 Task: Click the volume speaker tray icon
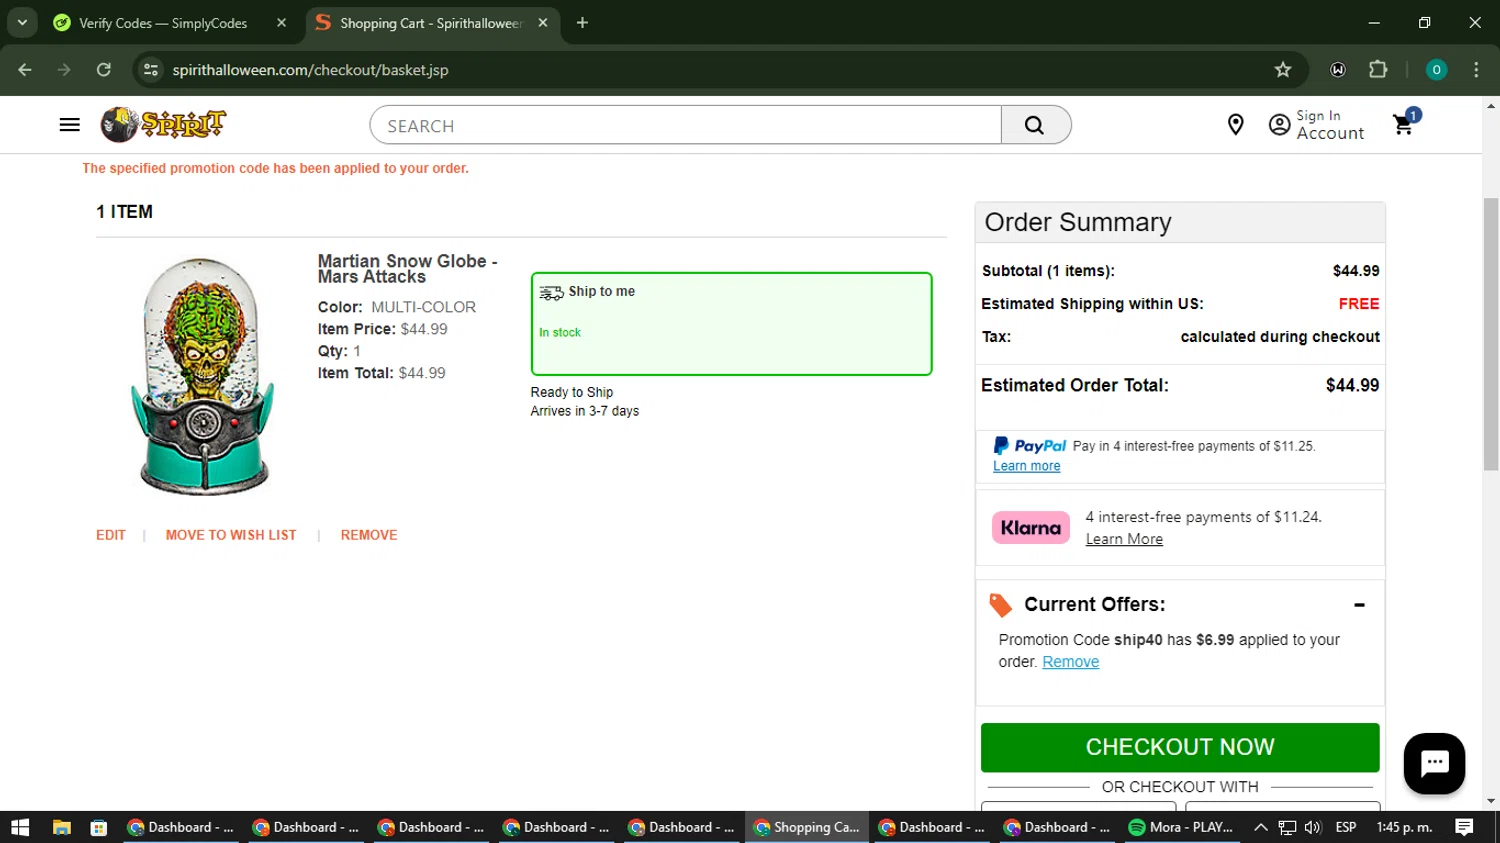(1313, 827)
